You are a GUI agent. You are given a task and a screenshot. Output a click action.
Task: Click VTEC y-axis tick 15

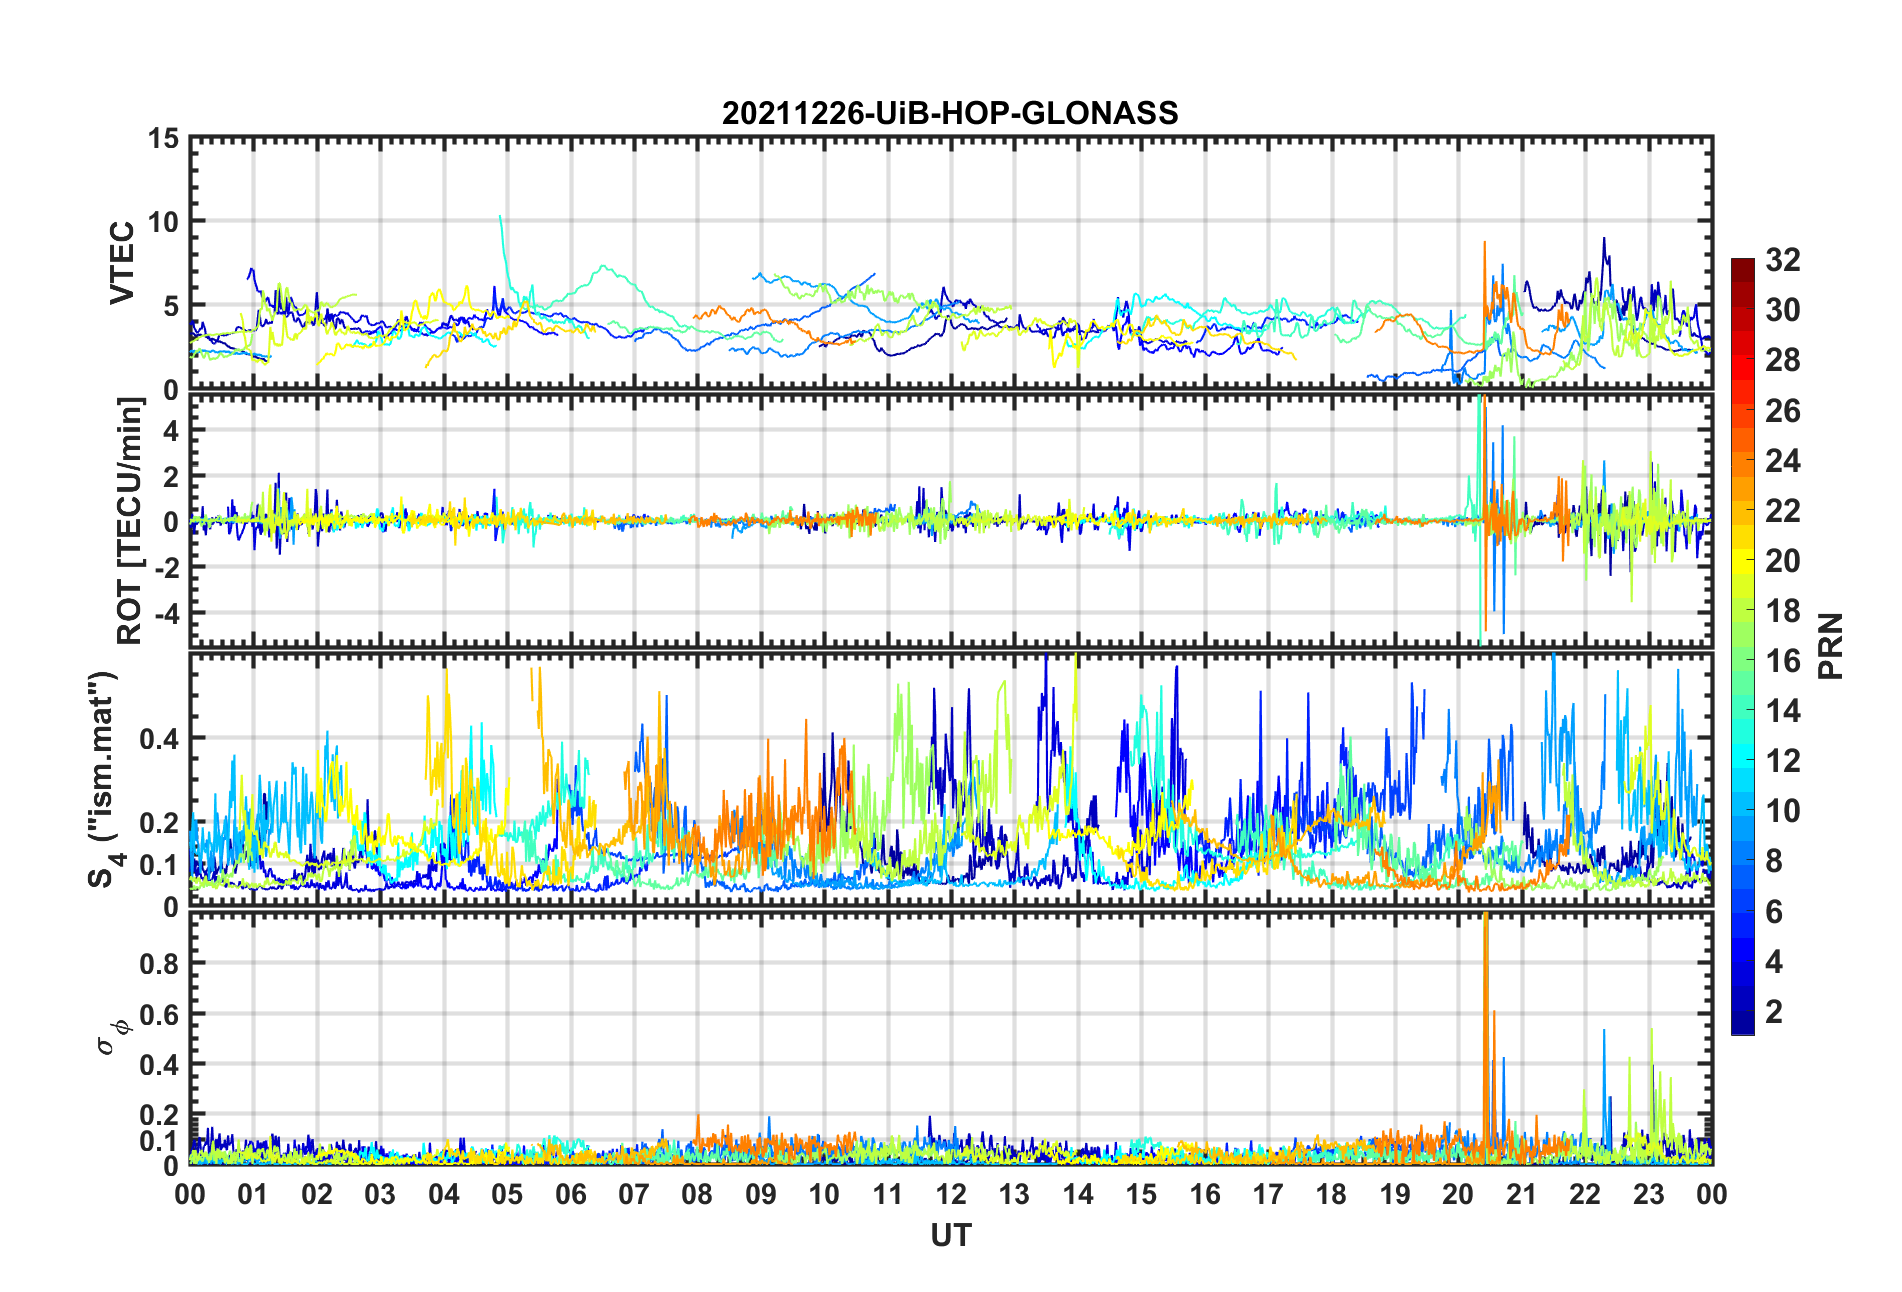pyautogui.click(x=164, y=140)
